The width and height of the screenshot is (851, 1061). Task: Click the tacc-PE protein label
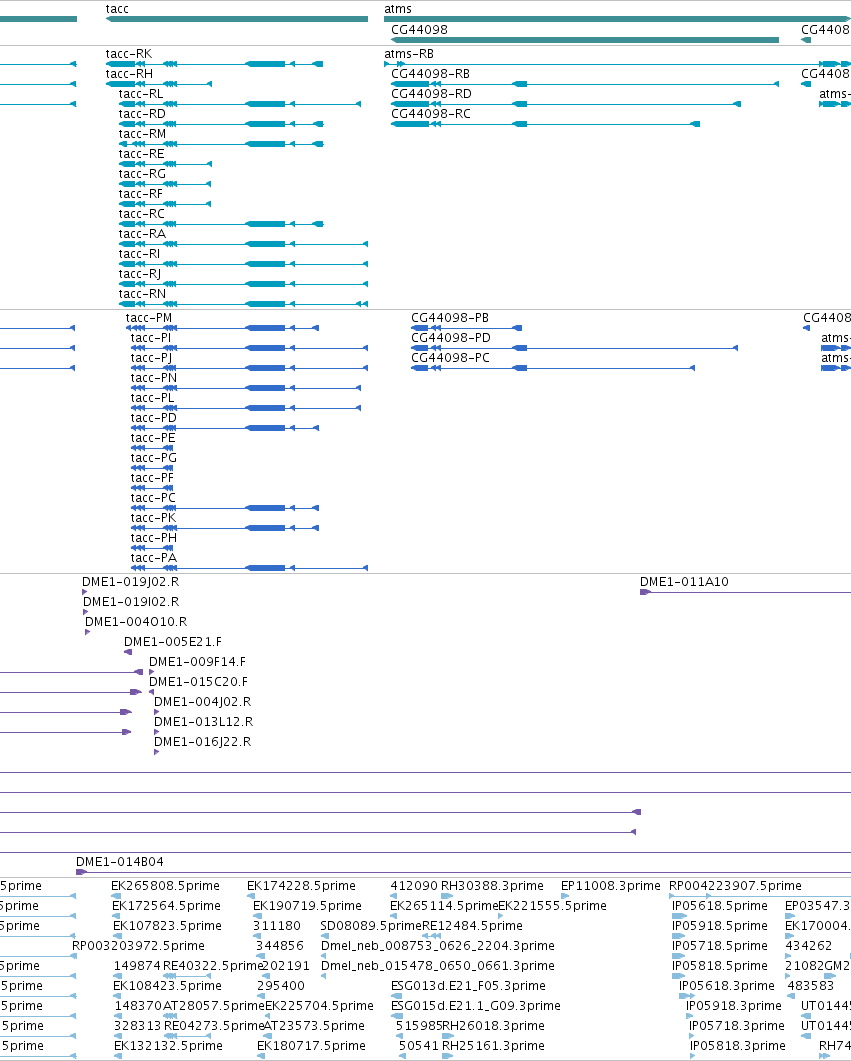(x=153, y=438)
